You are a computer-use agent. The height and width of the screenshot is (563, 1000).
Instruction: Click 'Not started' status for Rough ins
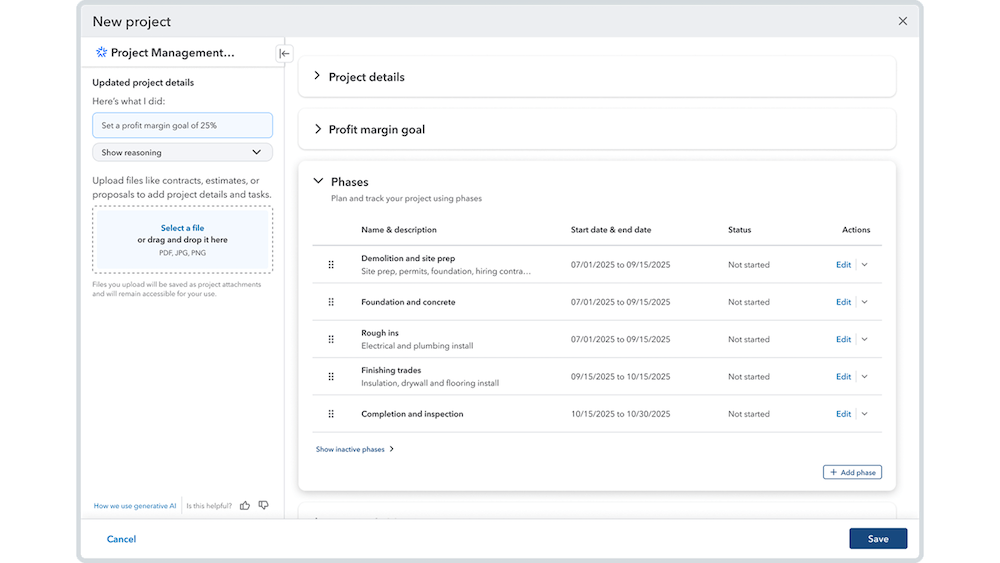[x=749, y=339]
